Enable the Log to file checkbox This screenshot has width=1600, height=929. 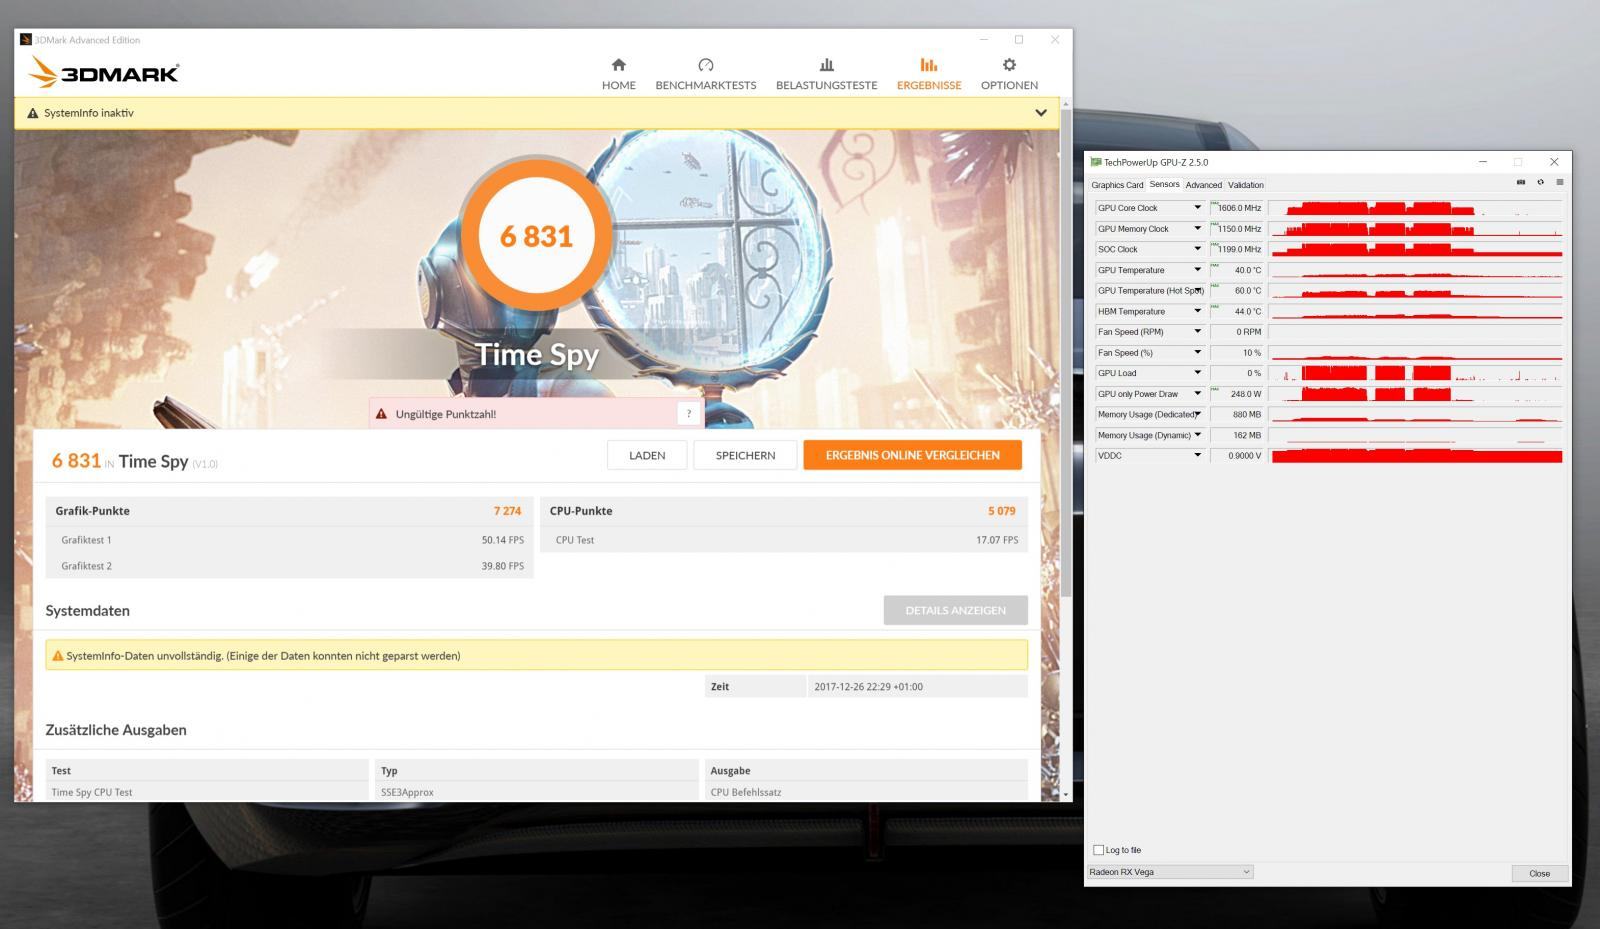[1099, 850]
